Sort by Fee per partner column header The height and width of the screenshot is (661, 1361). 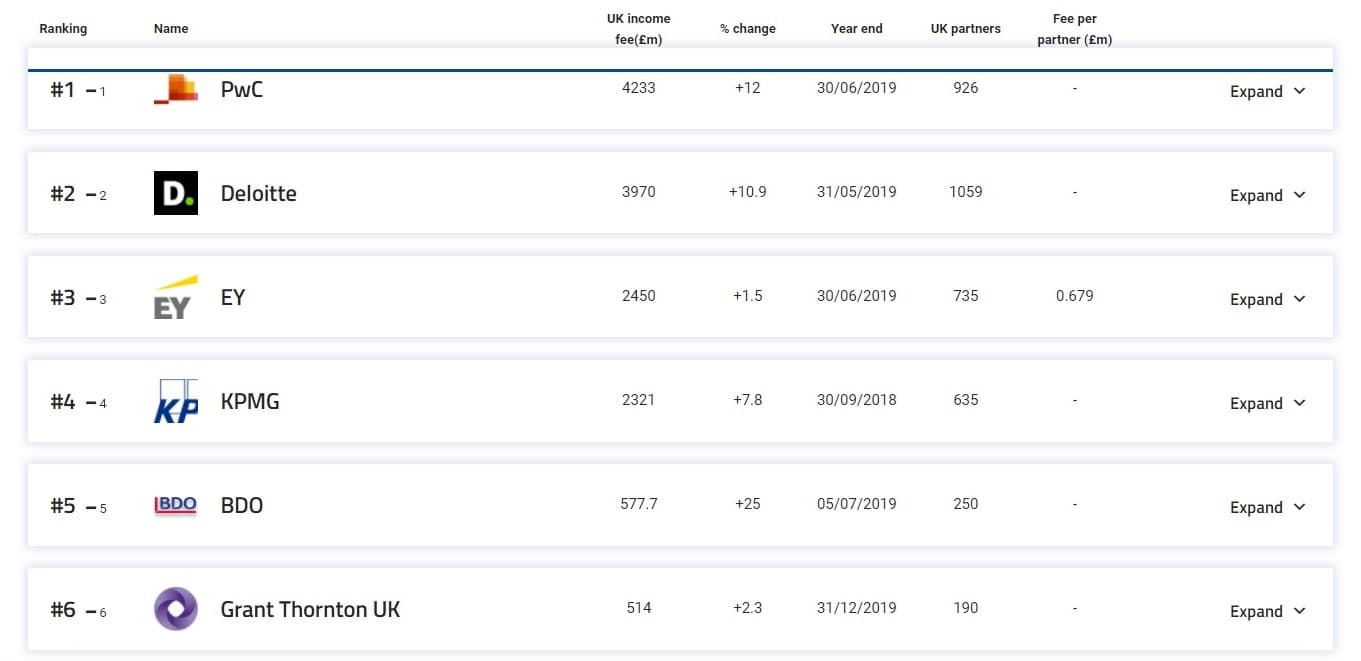1075,29
